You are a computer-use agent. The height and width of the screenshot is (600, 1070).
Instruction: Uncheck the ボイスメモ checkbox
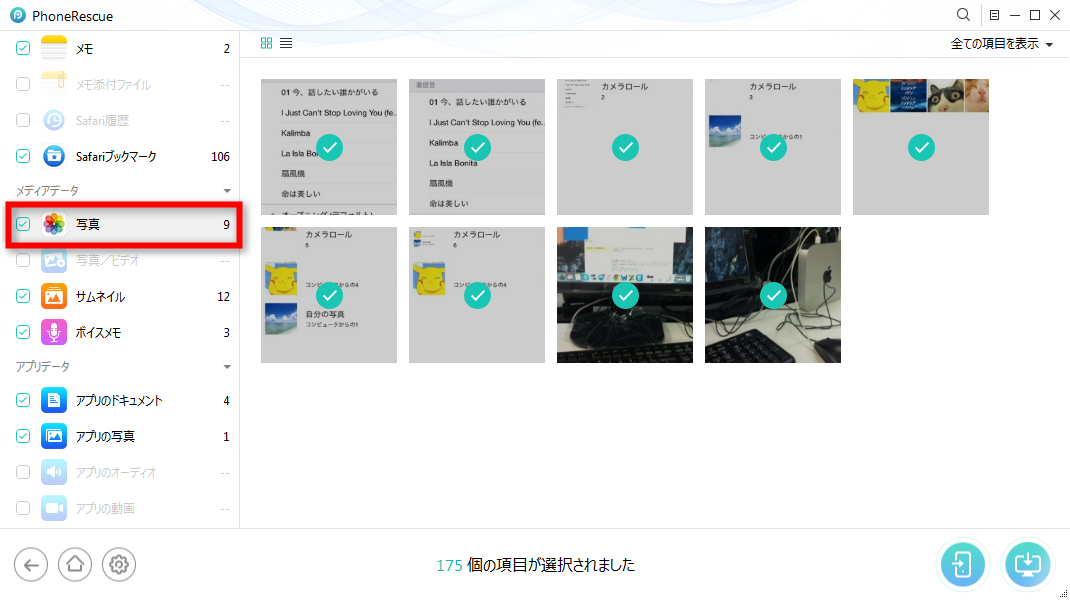tap(23, 332)
